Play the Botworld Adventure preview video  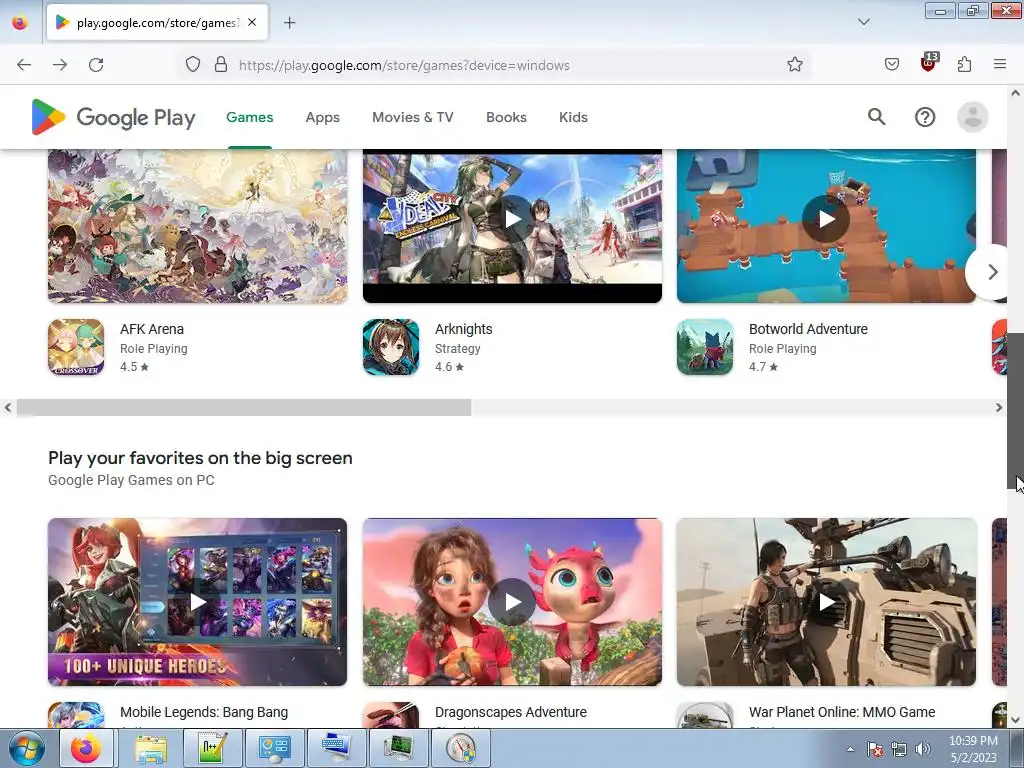coord(826,219)
